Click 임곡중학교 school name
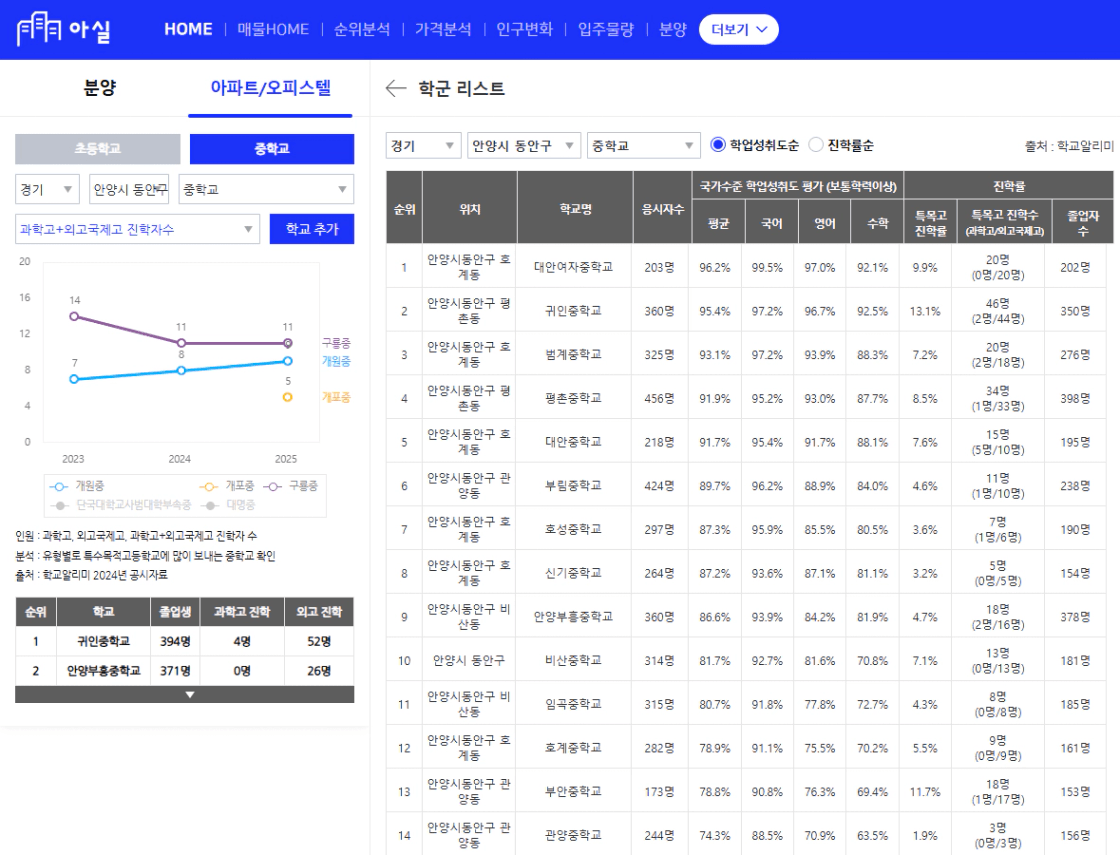 click(x=574, y=704)
